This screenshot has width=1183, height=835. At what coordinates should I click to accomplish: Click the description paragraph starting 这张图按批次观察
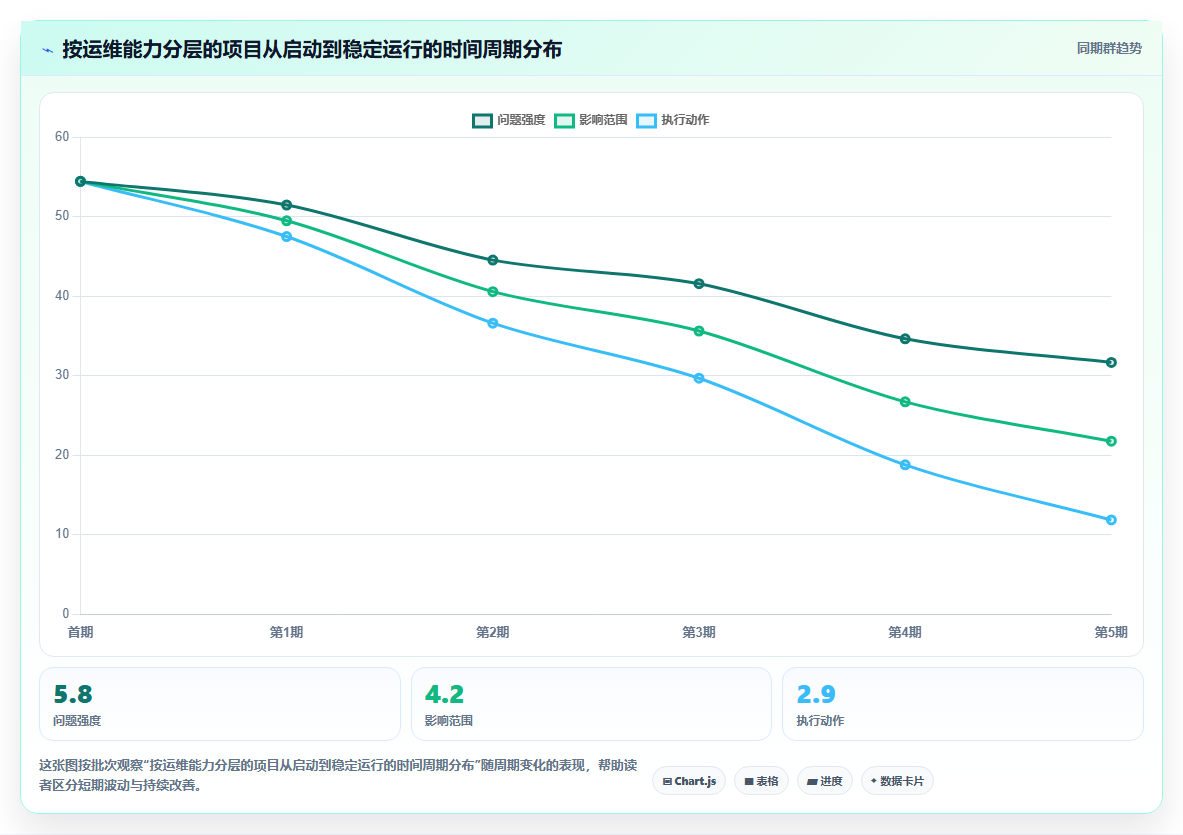[x=338, y=775]
